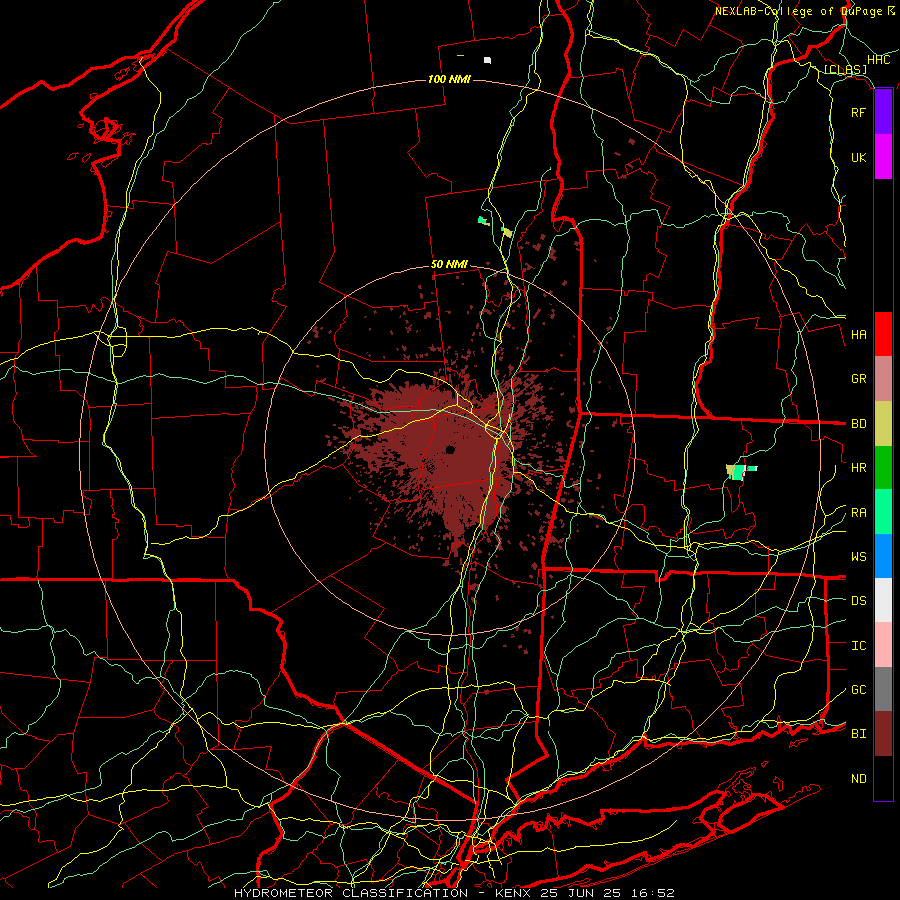Click the RA legend label
Viewport: 900px width, 900px height.
[x=858, y=513]
